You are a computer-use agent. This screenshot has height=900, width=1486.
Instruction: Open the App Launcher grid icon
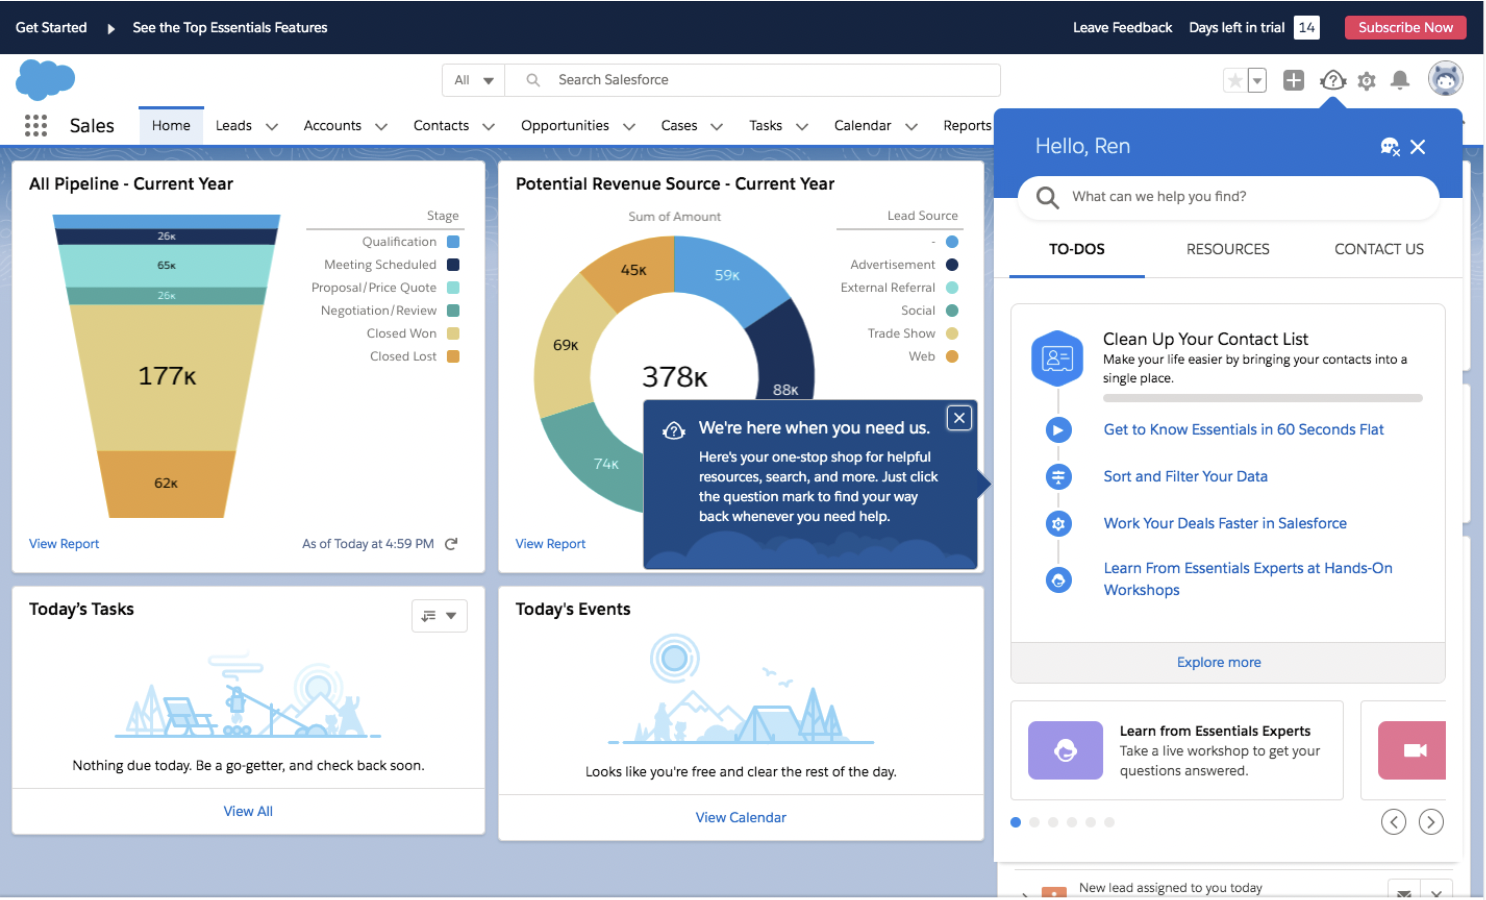click(36, 125)
